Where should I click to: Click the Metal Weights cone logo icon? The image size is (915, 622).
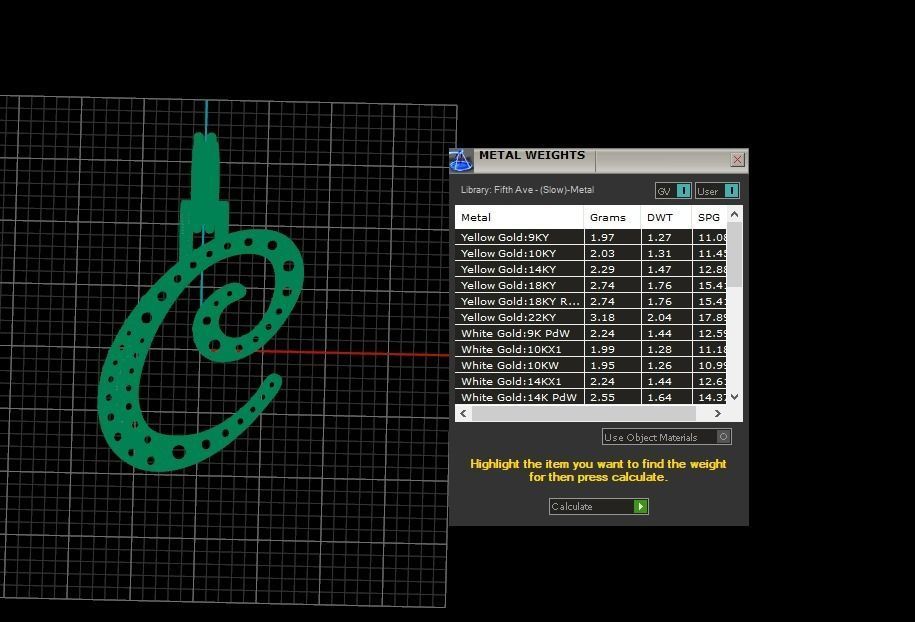[461, 160]
